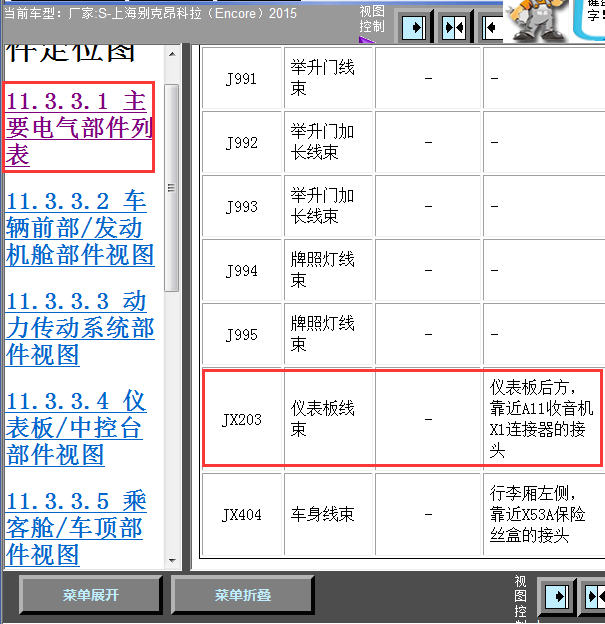Open 11.3.3.2 车辆前部/发动机舱部件视图 link

(80, 228)
